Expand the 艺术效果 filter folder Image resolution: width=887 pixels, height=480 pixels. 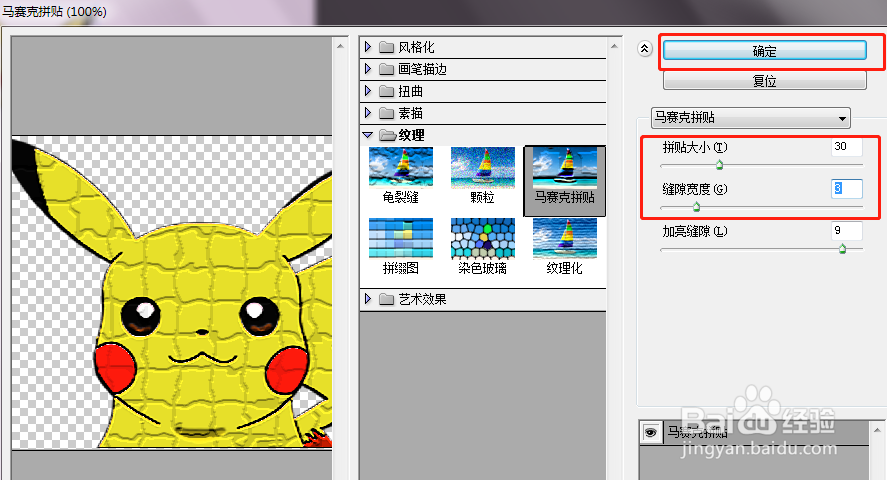(368, 299)
